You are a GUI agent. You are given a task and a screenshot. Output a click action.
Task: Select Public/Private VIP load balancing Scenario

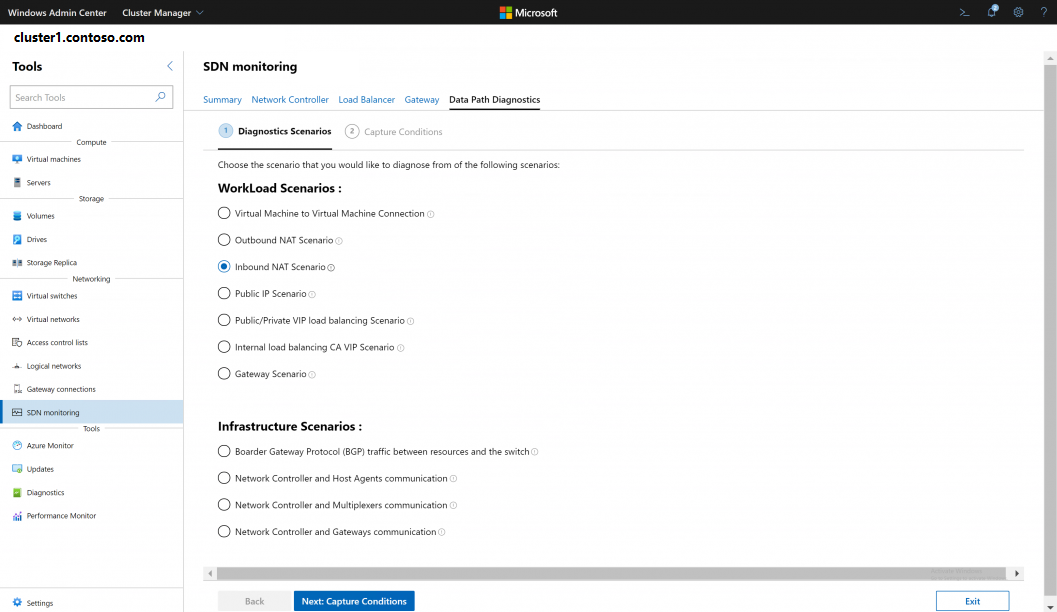click(x=224, y=320)
